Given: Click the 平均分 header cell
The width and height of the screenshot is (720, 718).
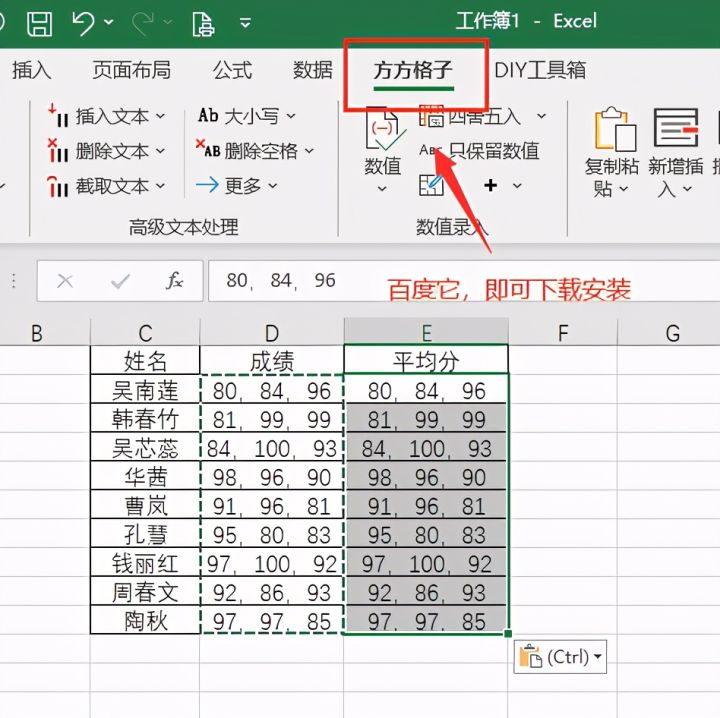Looking at the screenshot, I should 426,360.
